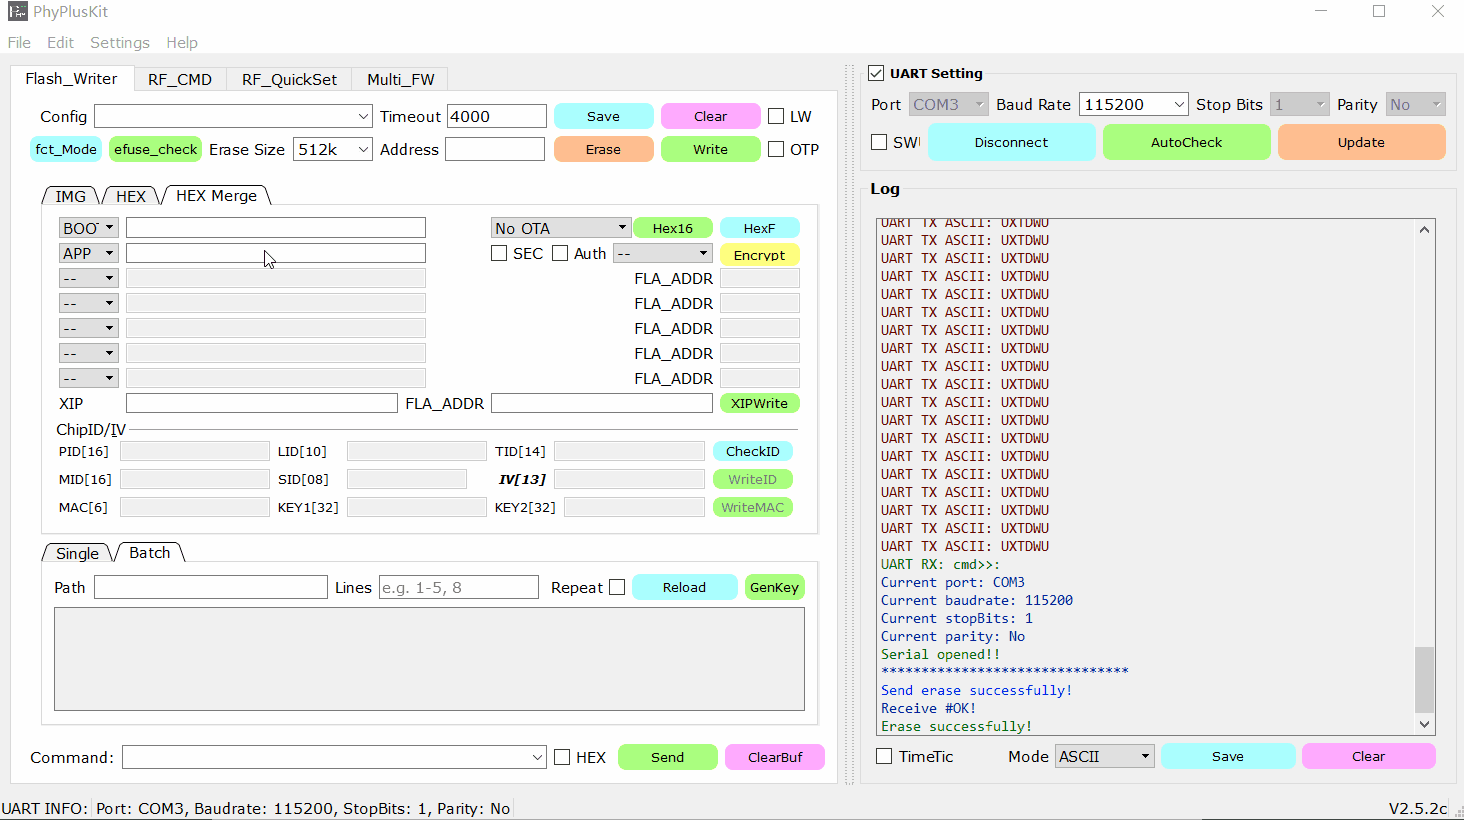
Task: Save the log with Save button
Action: pos(1228,756)
